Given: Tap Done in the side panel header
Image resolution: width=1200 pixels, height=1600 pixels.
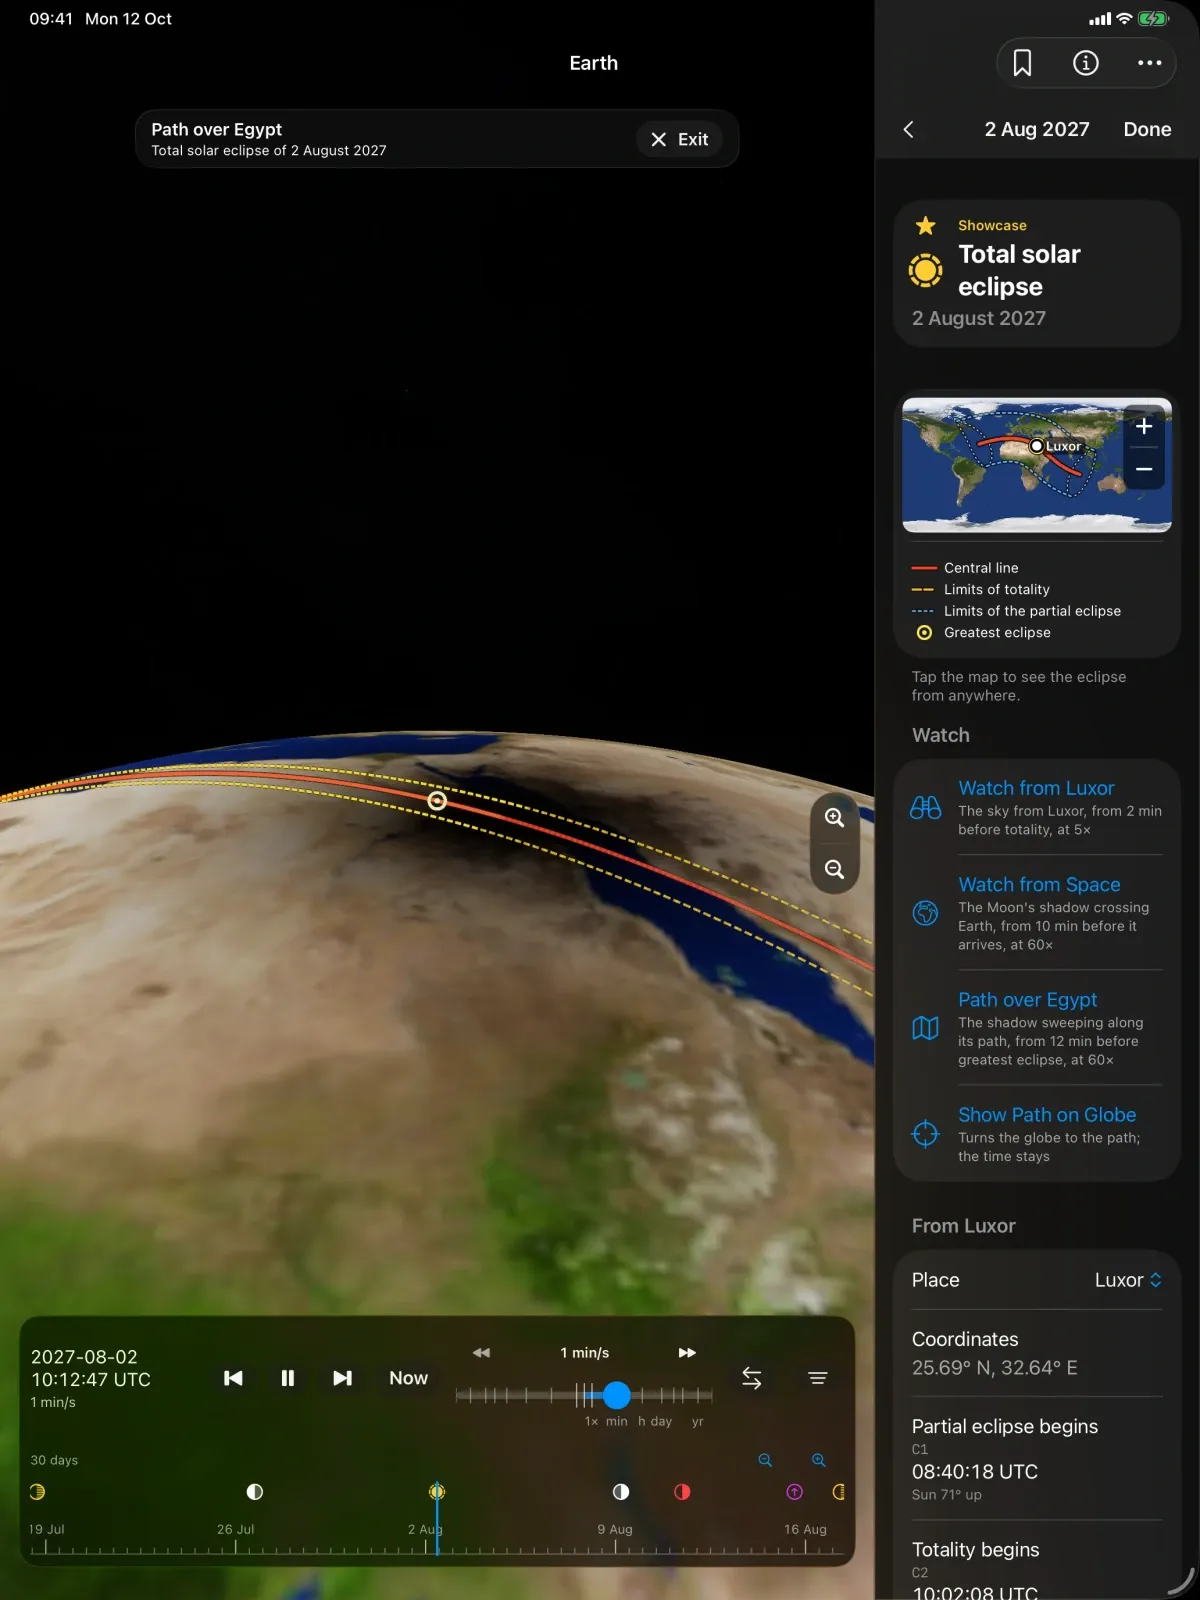Looking at the screenshot, I should click(1147, 129).
